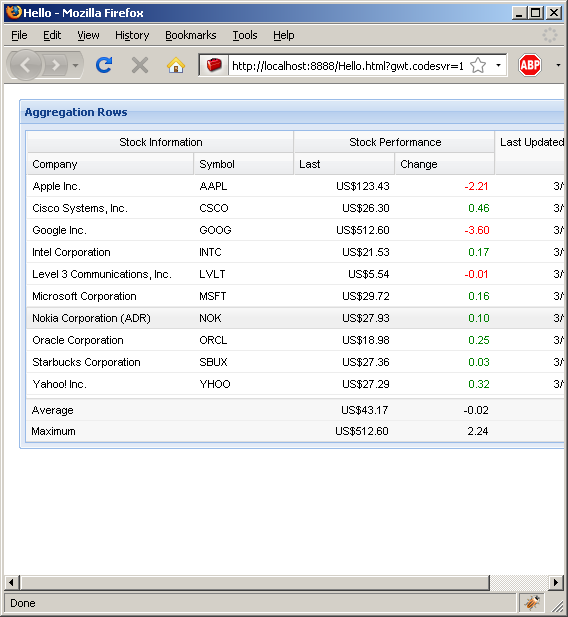The width and height of the screenshot is (568, 617).
Task: Go to the Home page icon
Action: (176, 65)
